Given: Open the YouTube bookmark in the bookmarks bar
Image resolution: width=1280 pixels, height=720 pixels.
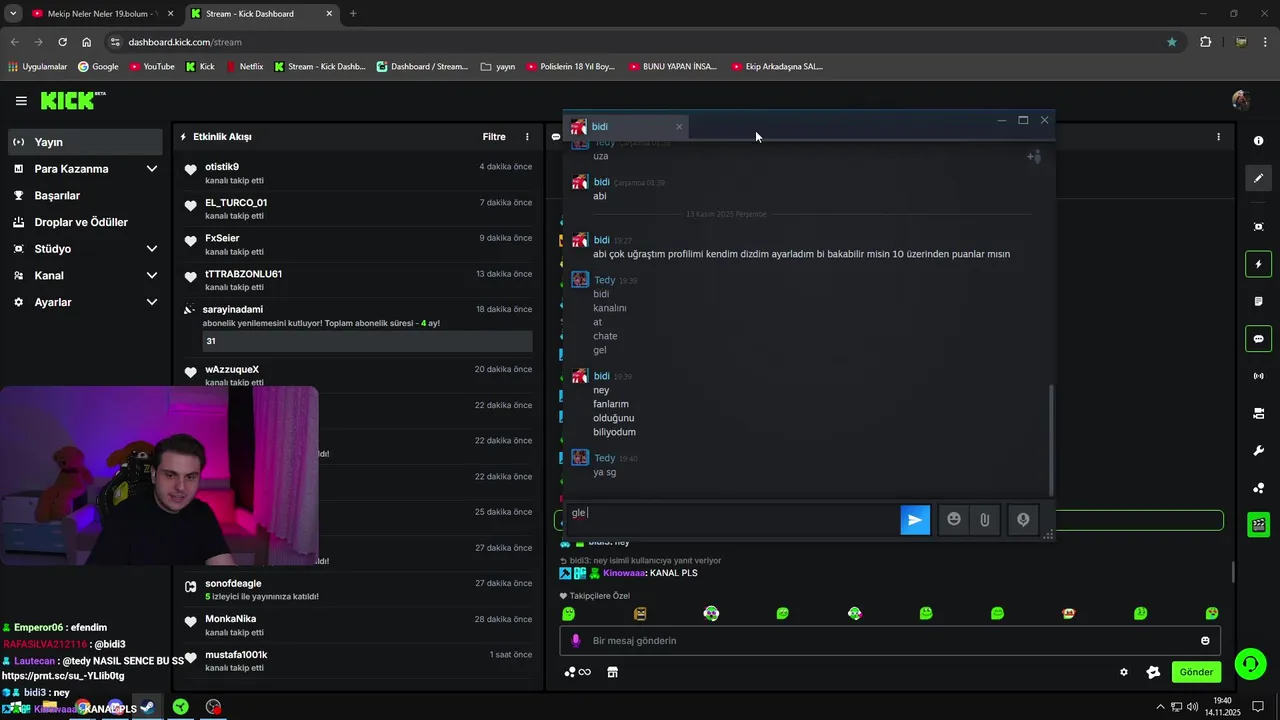Looking at the screenshot, I should (x=152, y=67).
